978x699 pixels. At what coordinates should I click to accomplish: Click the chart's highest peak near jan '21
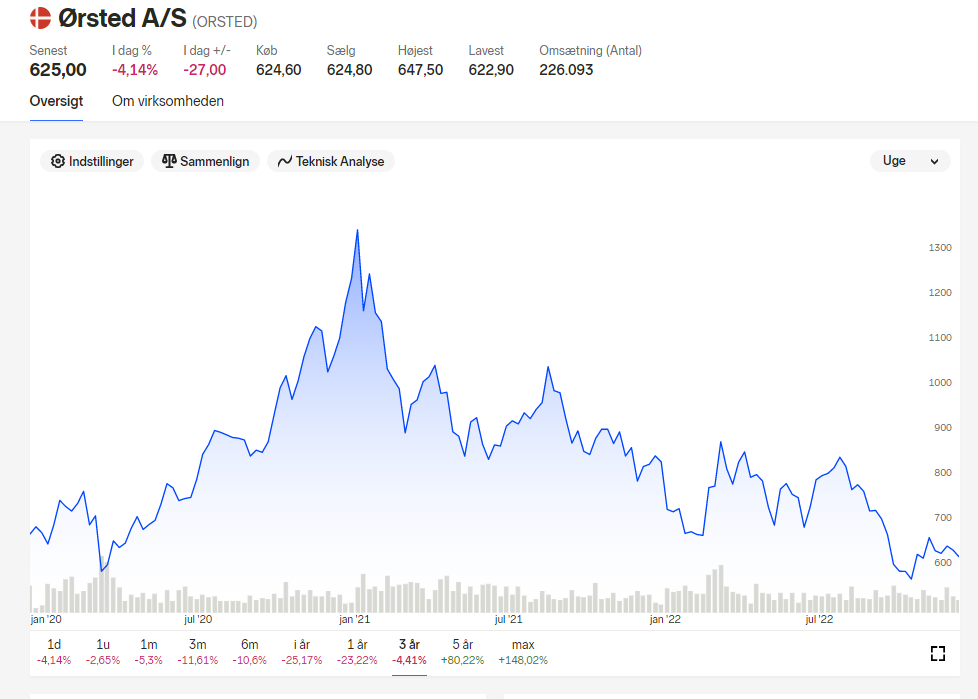point(357,231)
